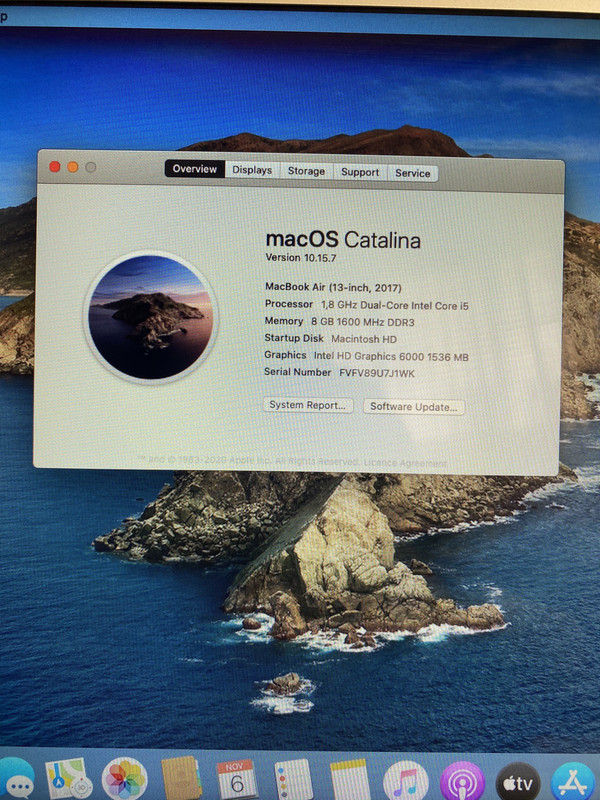Screen dimensions: 600x800
Task: Launch Reminders from the Dock
Action: click(x=293, y=780)
